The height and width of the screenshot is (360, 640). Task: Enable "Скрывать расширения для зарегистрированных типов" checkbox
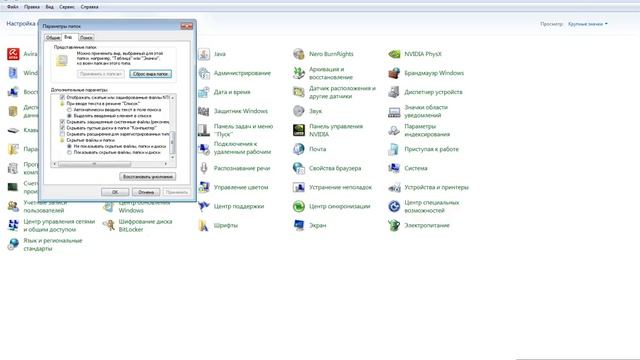click(62, 134)
